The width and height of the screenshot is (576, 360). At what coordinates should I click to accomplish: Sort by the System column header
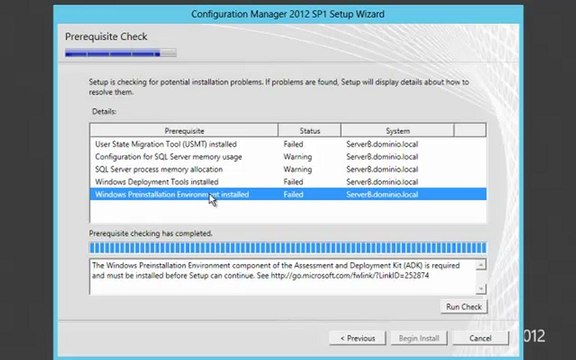click(397, 131)
